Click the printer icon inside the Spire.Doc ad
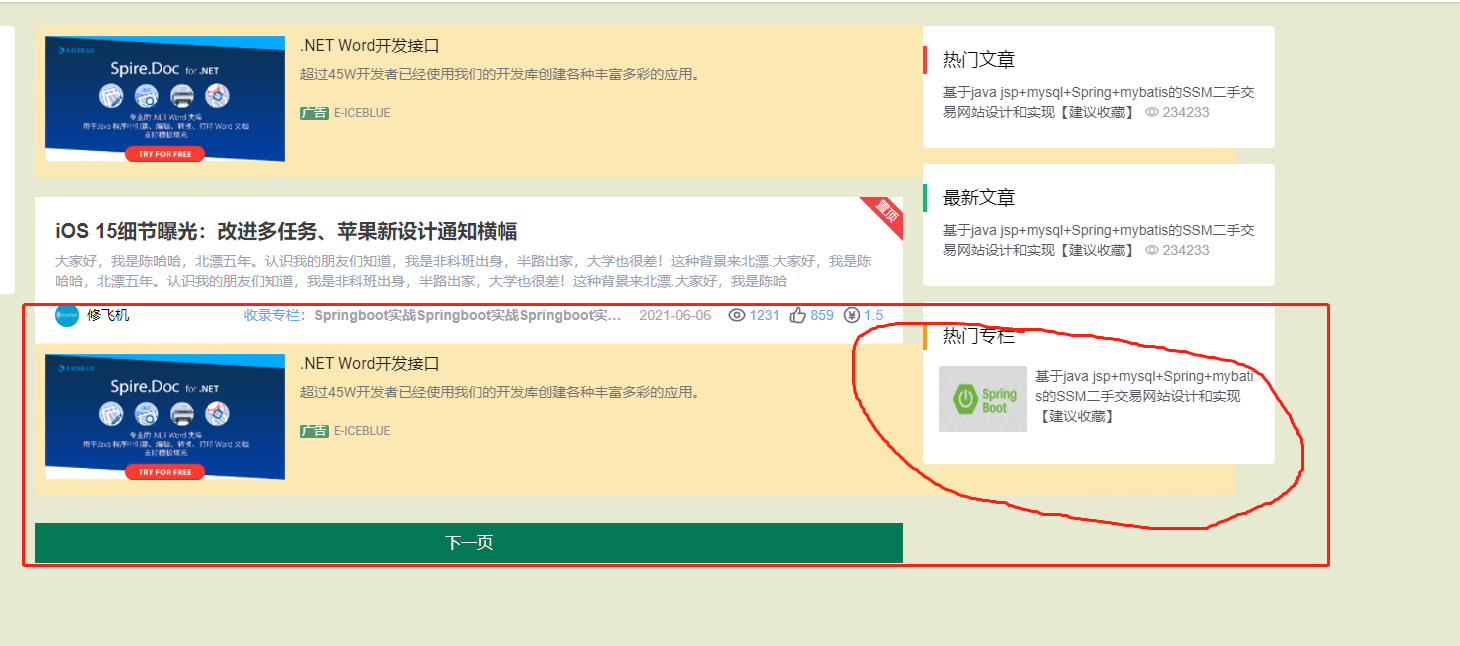The height and width of the screenshot is (646, 1460). click(181, 94)
